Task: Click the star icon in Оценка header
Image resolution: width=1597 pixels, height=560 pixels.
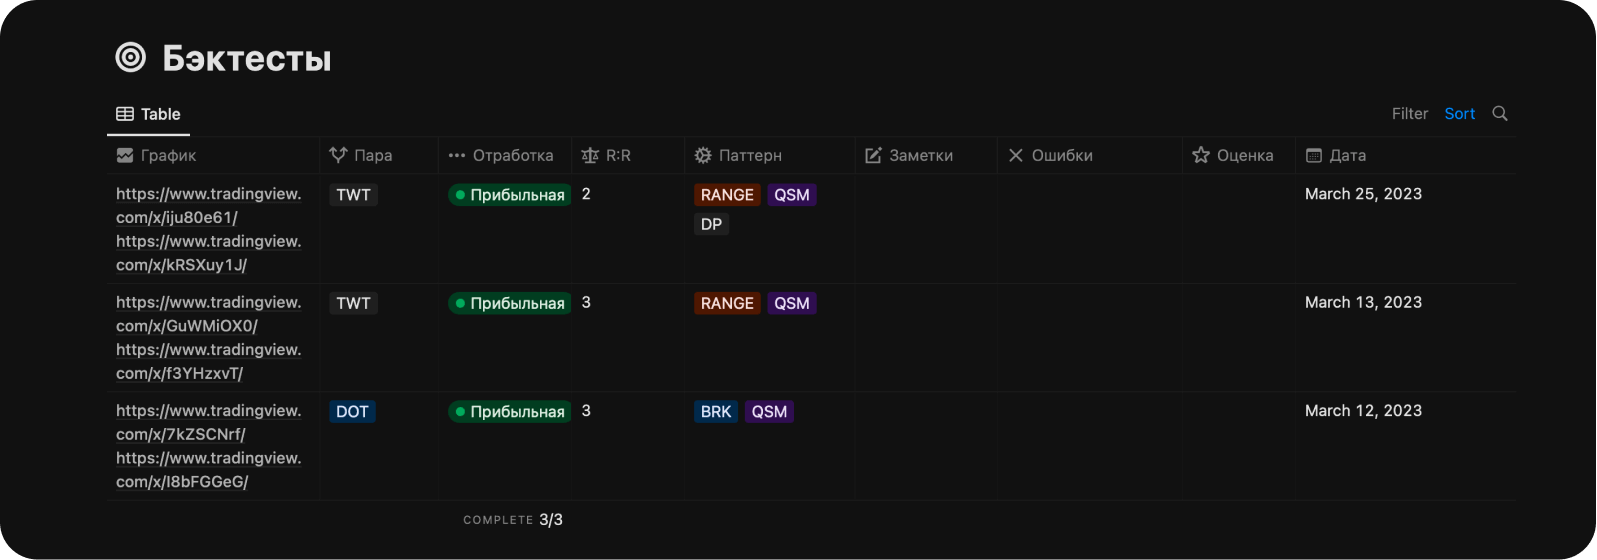Action: click(1201, 156)
